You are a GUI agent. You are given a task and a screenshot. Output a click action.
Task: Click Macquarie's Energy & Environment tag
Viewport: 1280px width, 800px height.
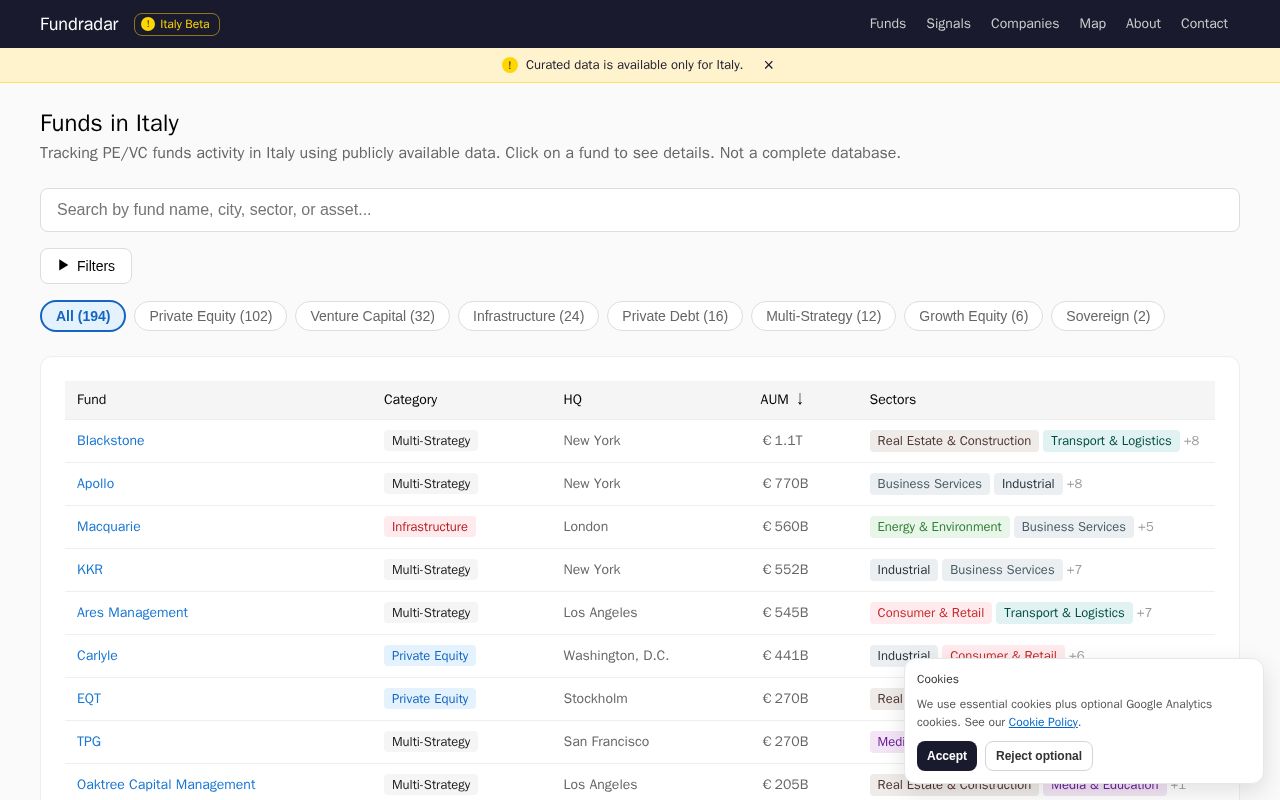pos(939,527)
